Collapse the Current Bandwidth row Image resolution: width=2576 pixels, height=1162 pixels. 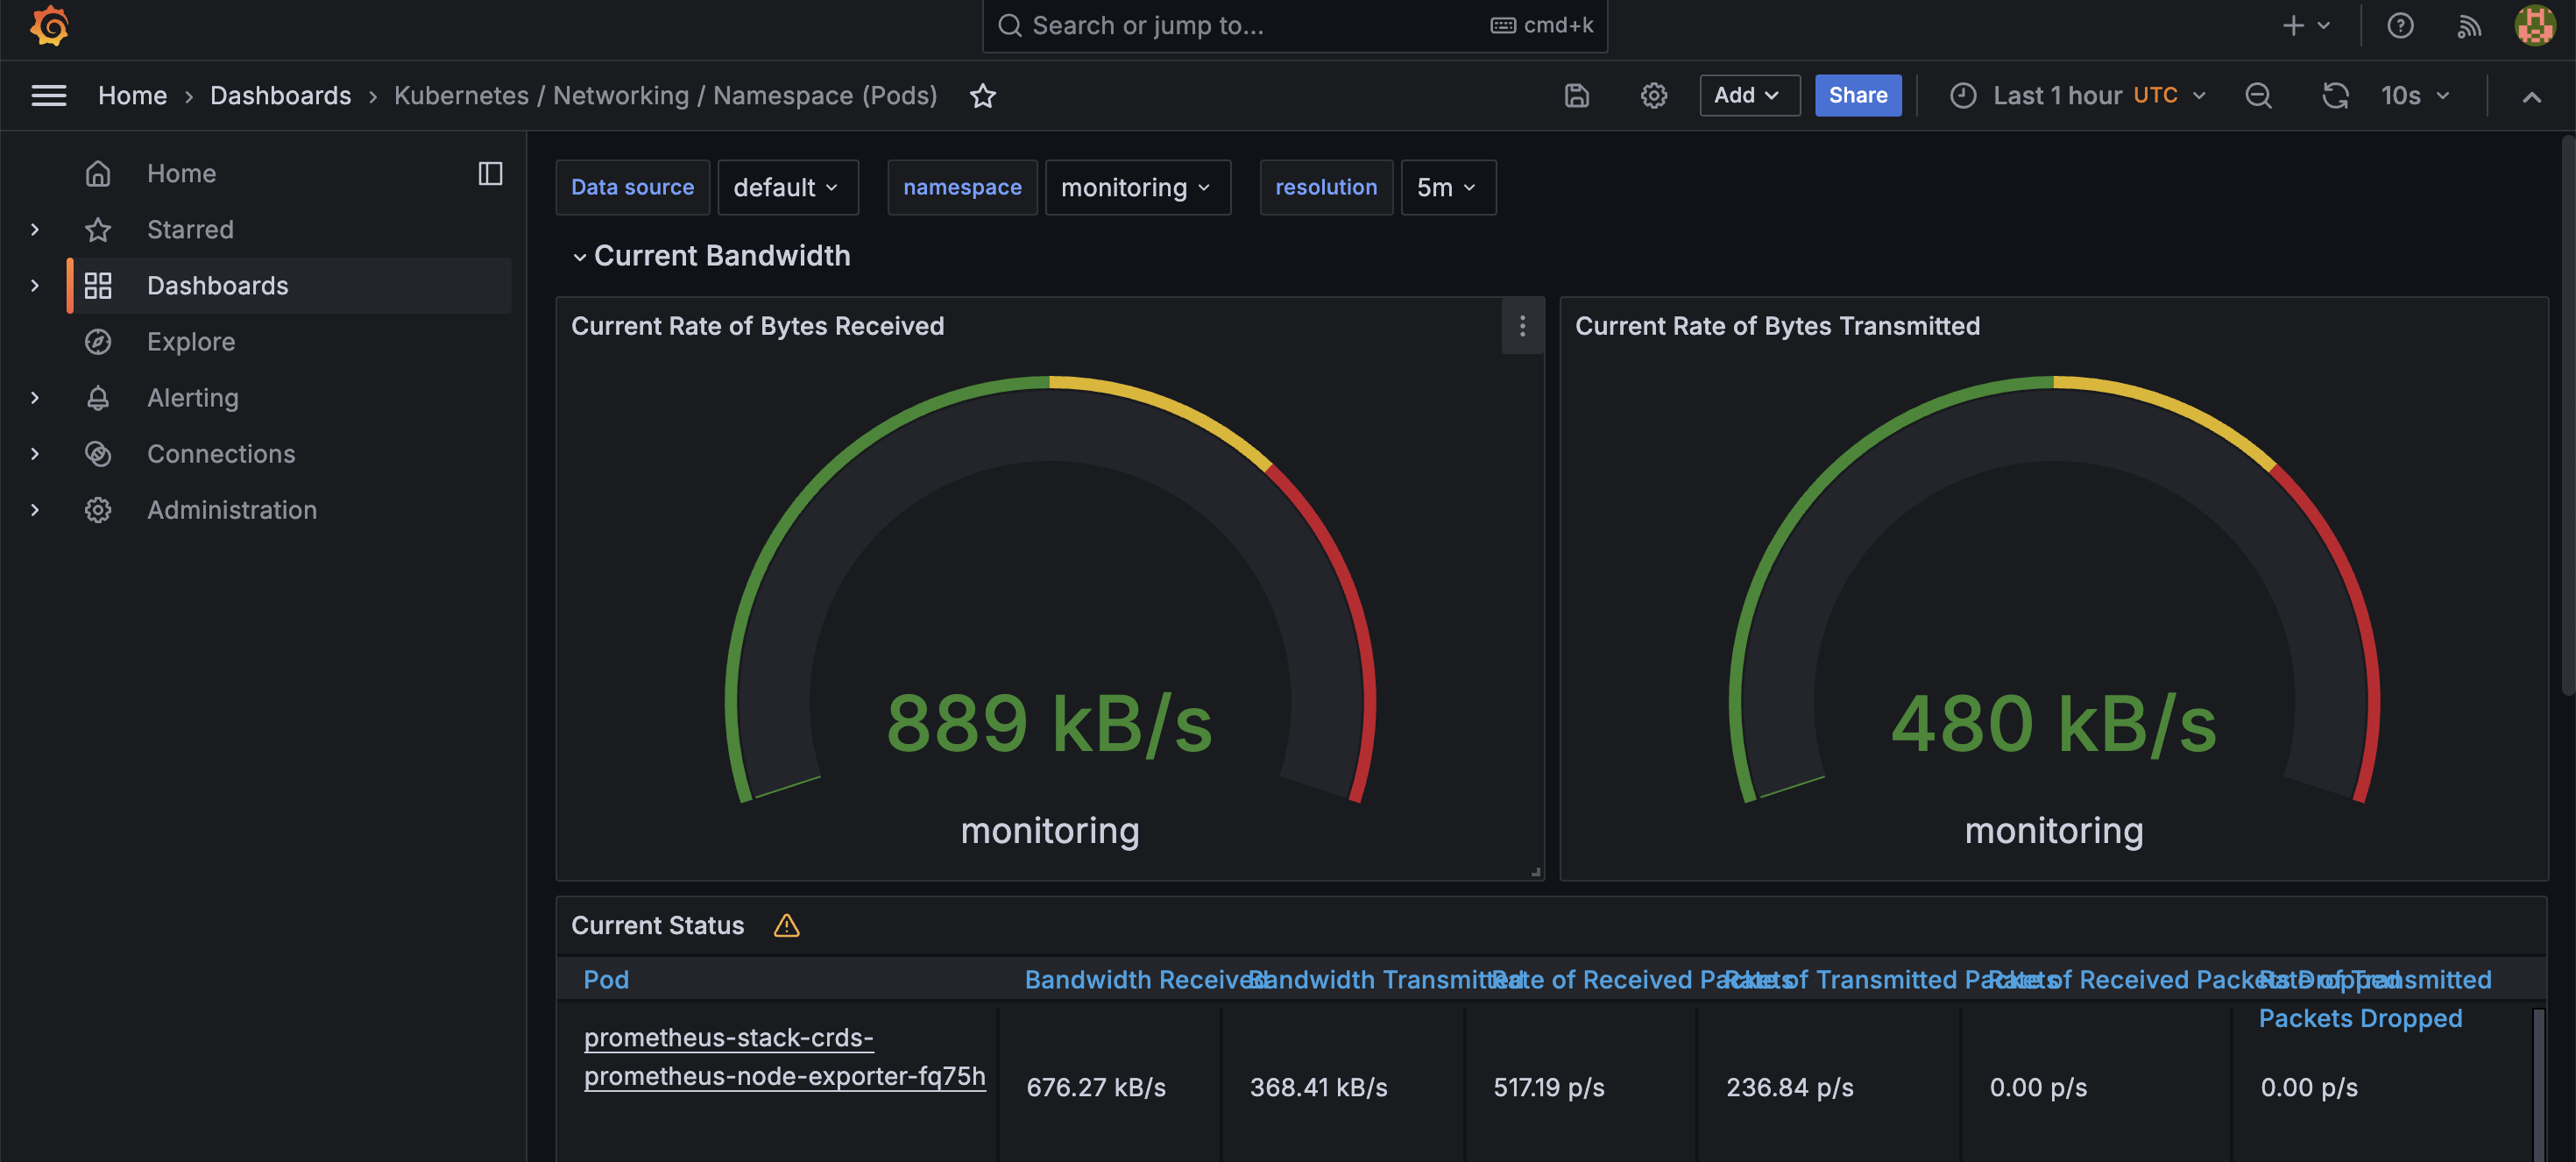pyautogui.click(x=579, y=257)
